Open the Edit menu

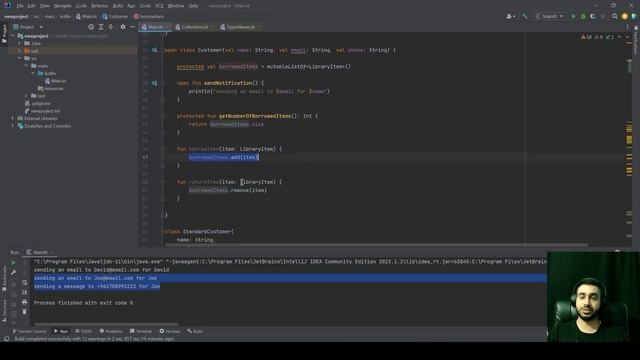point(31,6)
